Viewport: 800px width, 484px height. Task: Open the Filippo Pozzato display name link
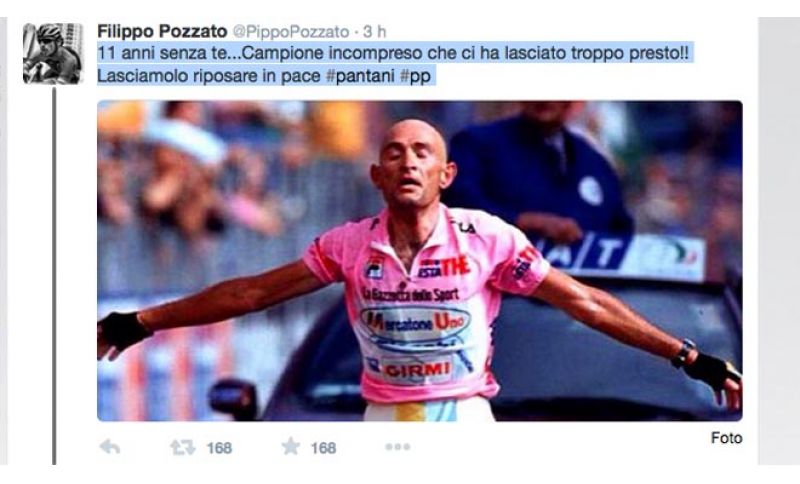click(162, 32)
